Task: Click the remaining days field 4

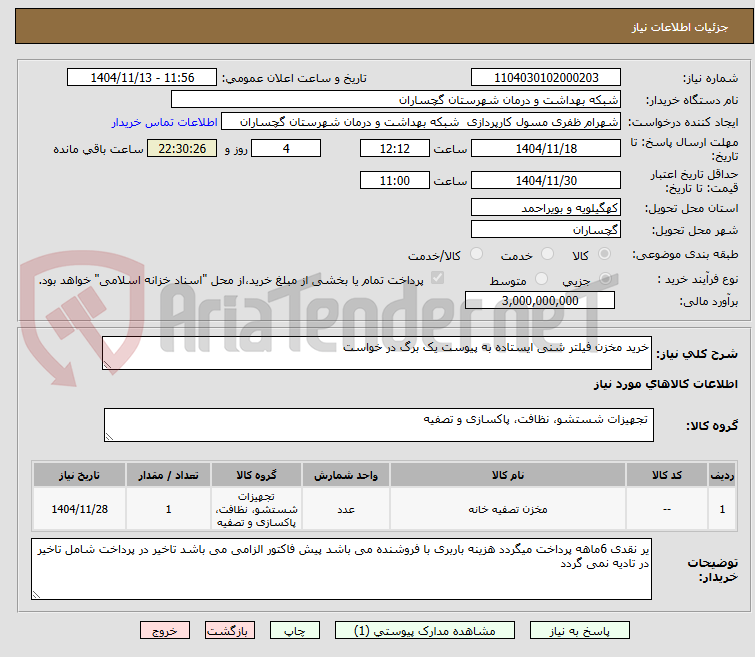Action: click(286, 148)
